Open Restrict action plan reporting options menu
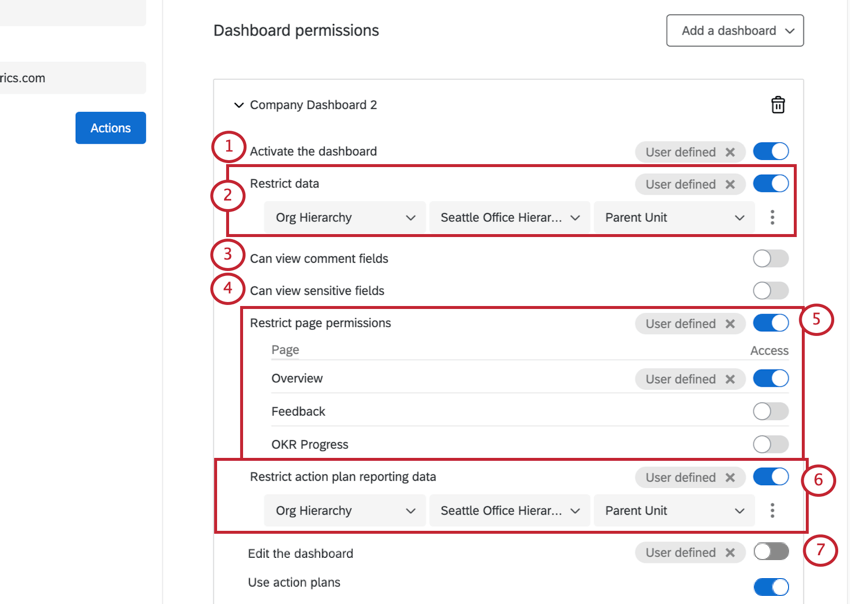The width and height of the screenshot is (850, 604). click(x=772, y=510)
